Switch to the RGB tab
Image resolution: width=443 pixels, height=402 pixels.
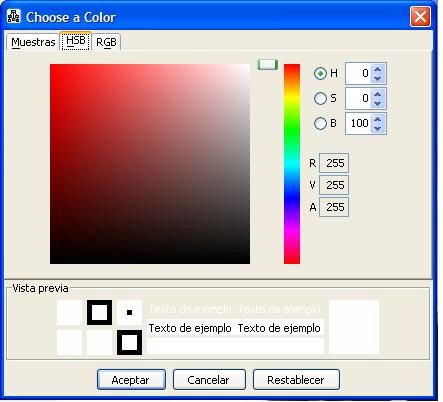[106, 42]
